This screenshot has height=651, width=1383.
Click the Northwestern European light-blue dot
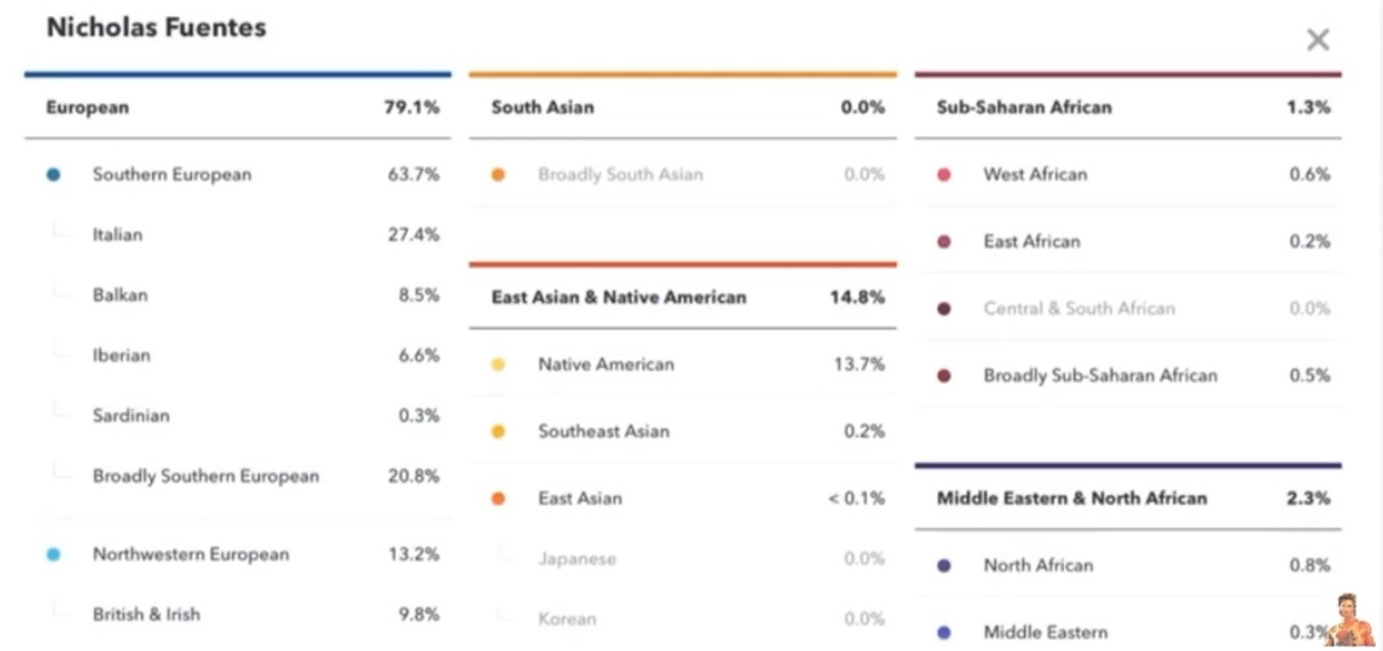[53, 554]
